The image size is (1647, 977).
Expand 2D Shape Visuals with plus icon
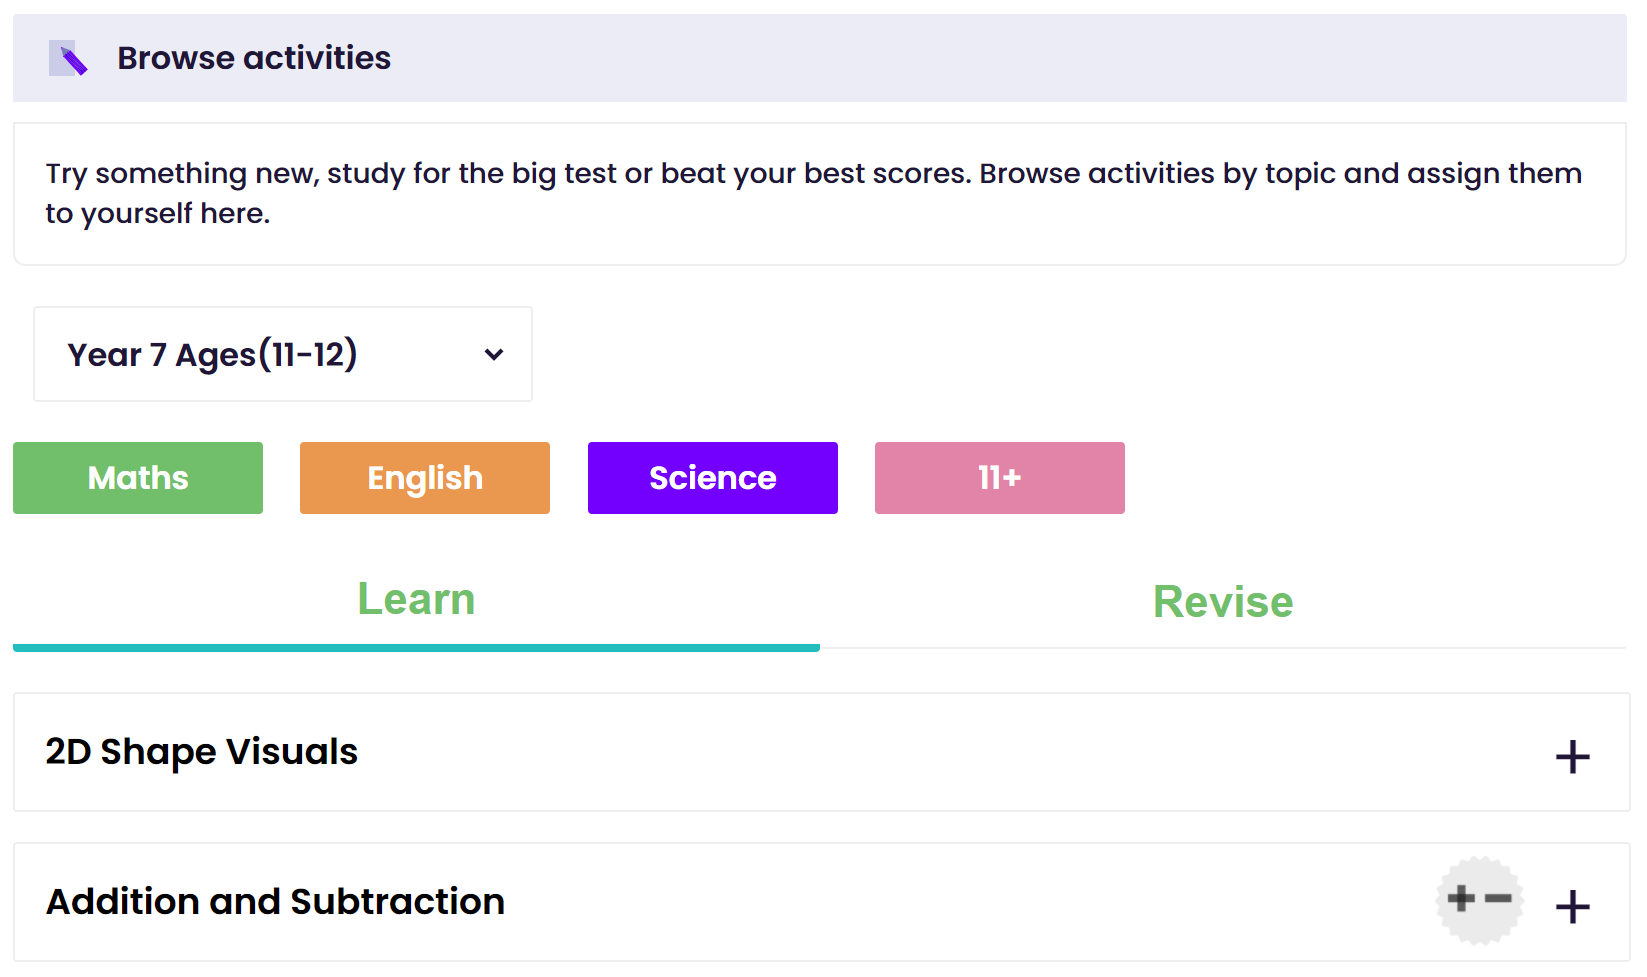click(1573, 757)
